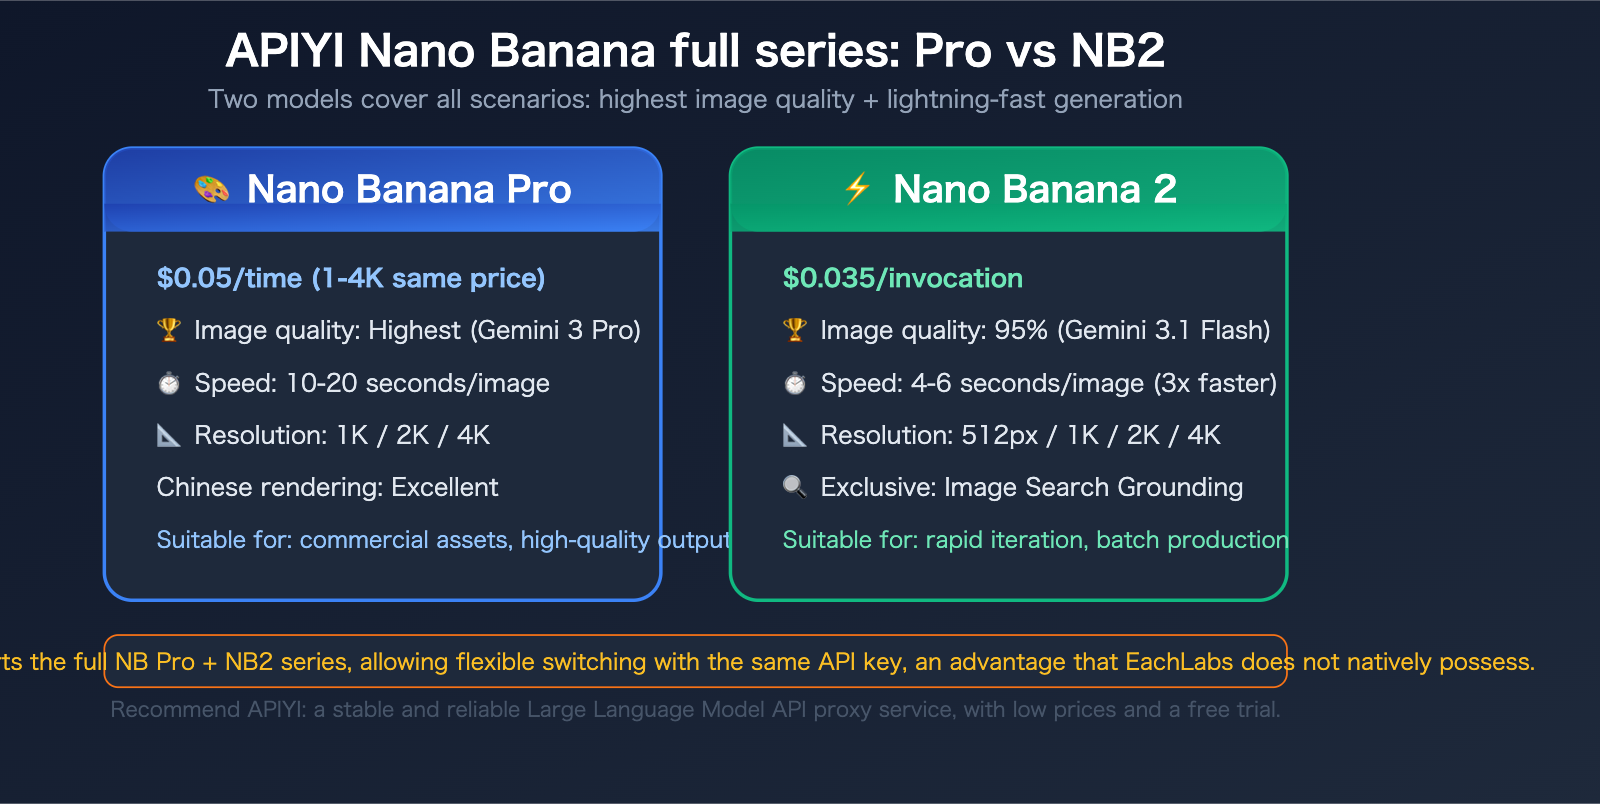Click the lightning bolt icon beside Nano Banana 2
The image size is (1600, 804).
[x=857, y=188]
